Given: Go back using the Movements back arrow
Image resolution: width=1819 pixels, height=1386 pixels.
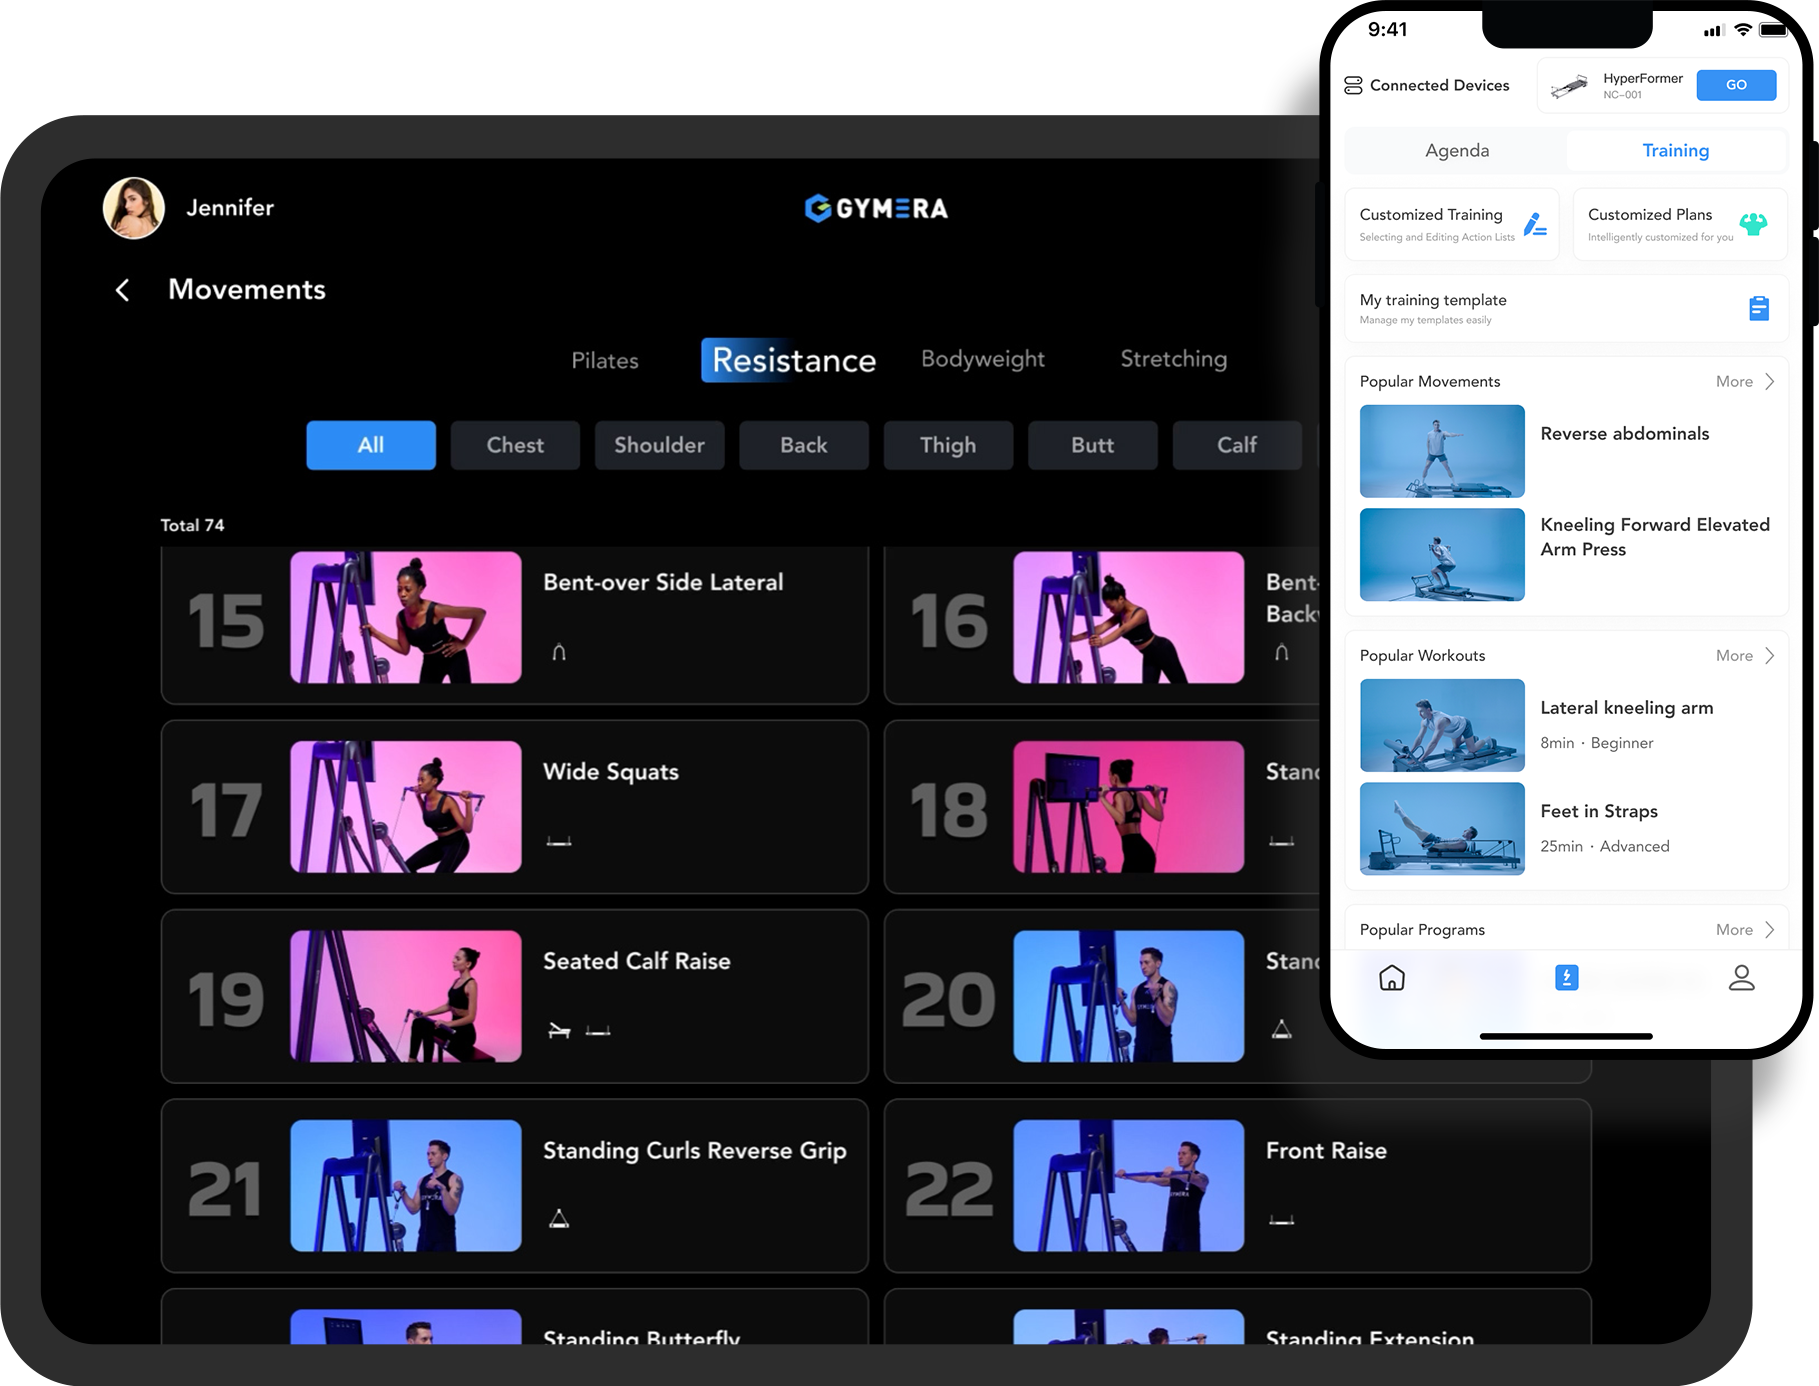Looking at the screenshot, I should click(123, 290).
